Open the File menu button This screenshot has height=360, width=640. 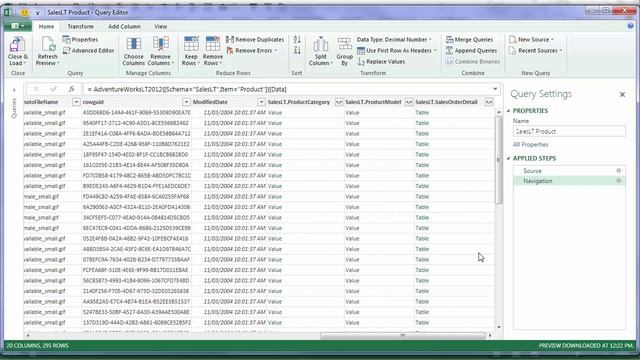18,26
